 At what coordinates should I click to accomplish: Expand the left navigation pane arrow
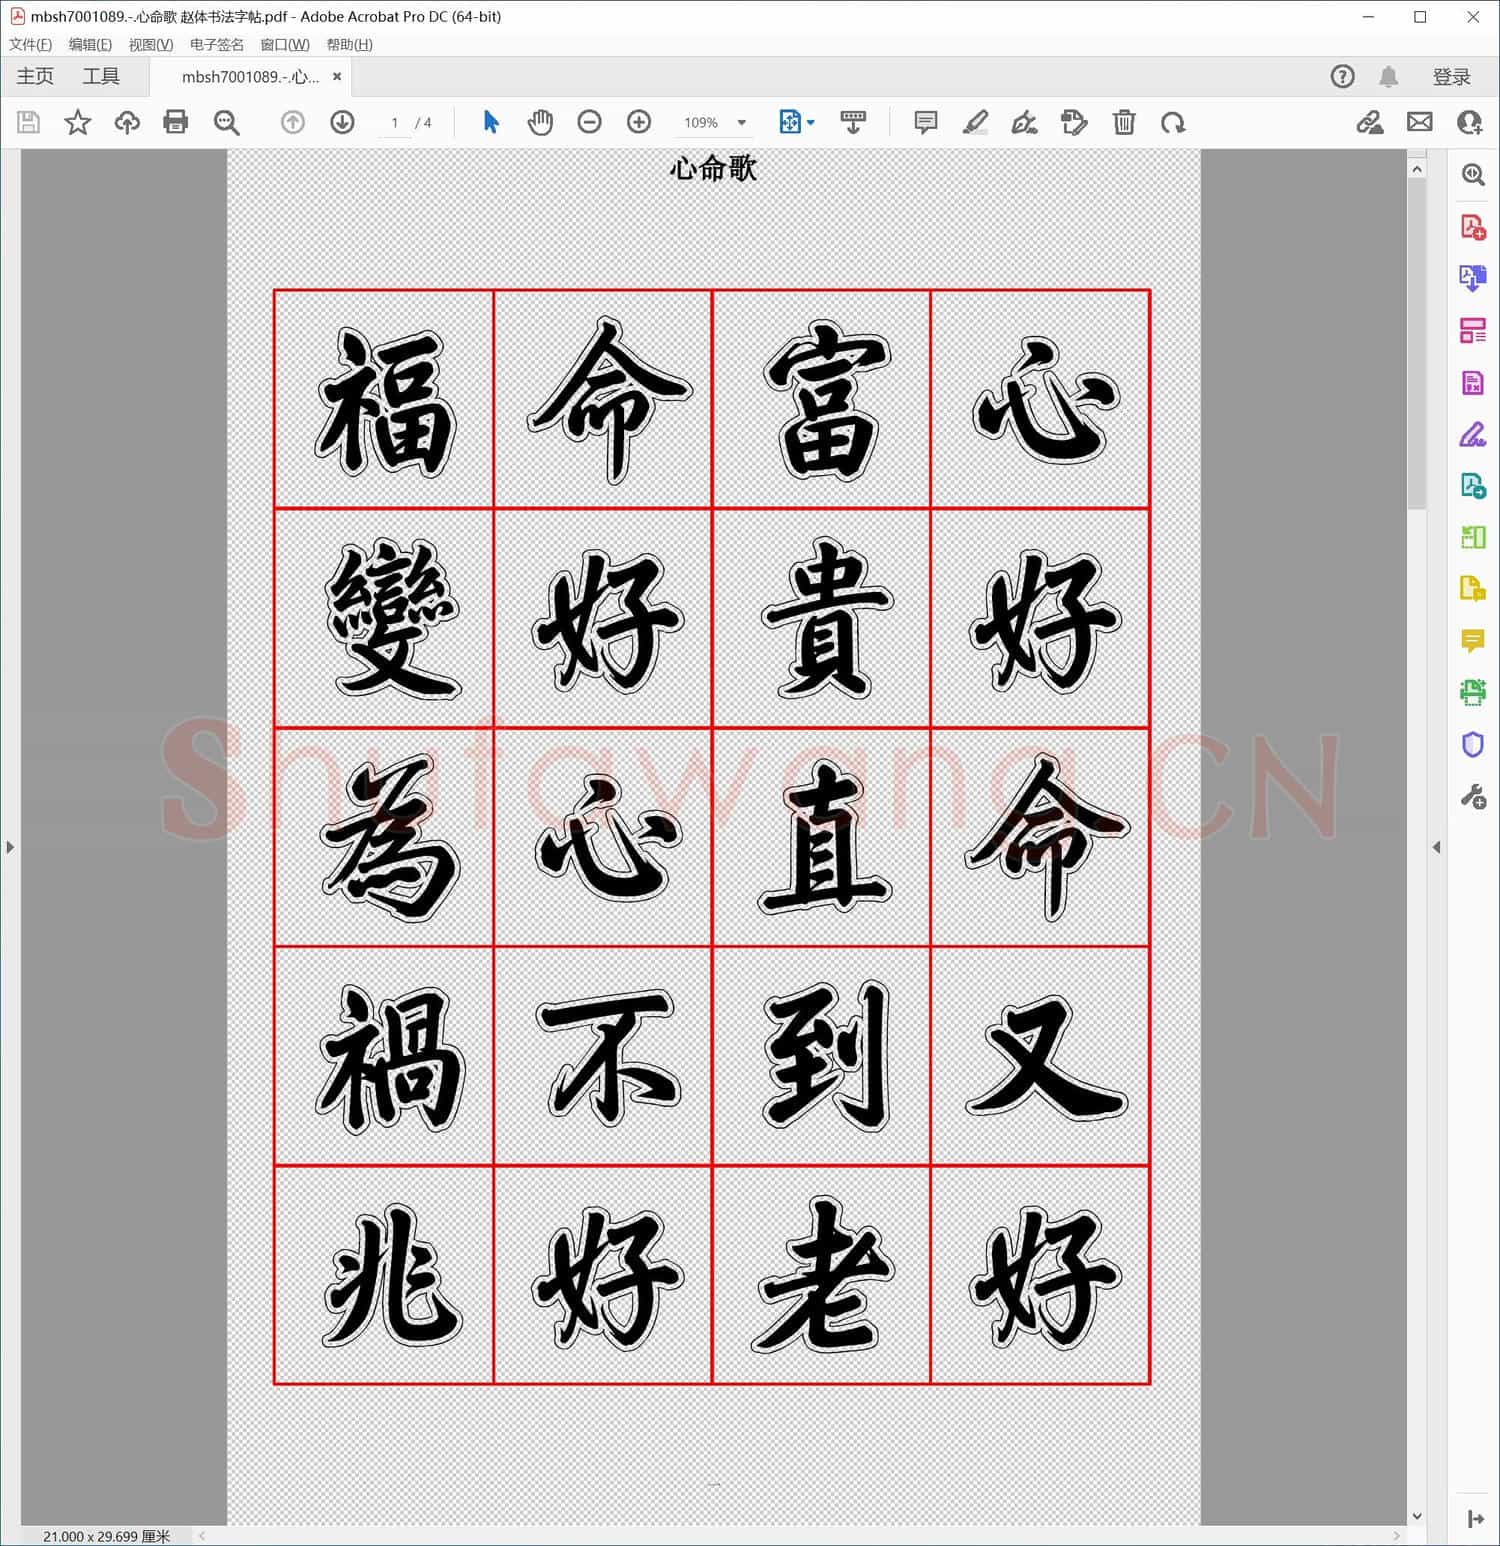coord(10,847)
